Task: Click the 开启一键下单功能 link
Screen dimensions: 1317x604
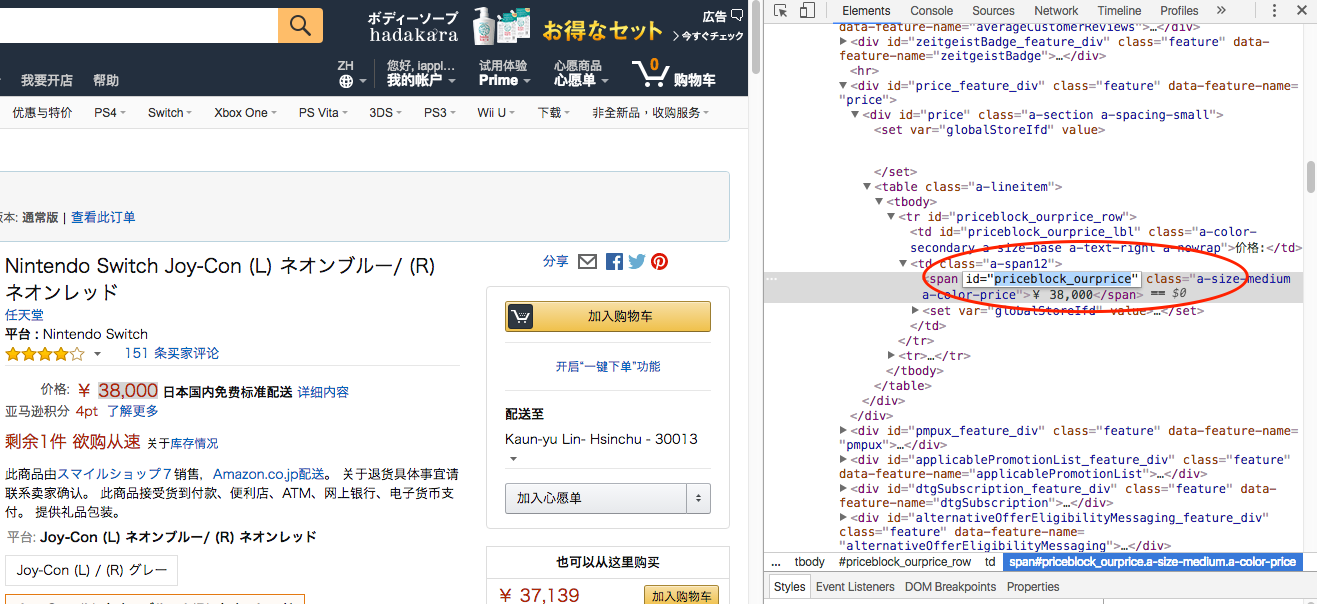Action: click(x=608, y=367)
